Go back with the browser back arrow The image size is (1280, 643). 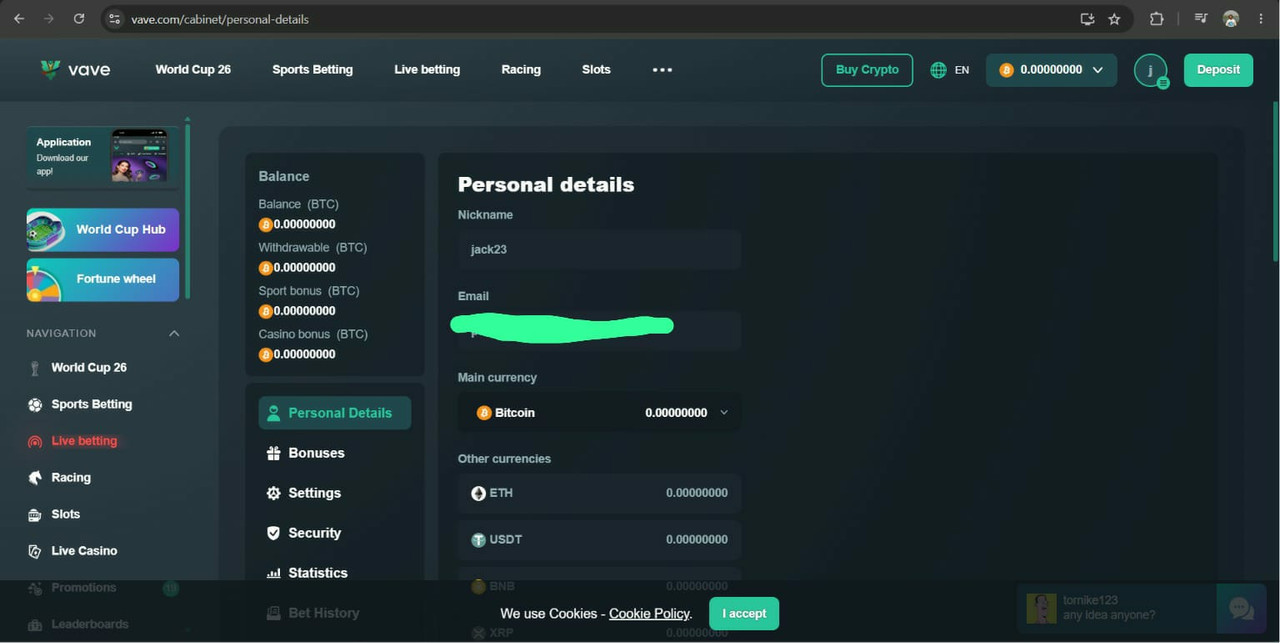pos(19,19)
